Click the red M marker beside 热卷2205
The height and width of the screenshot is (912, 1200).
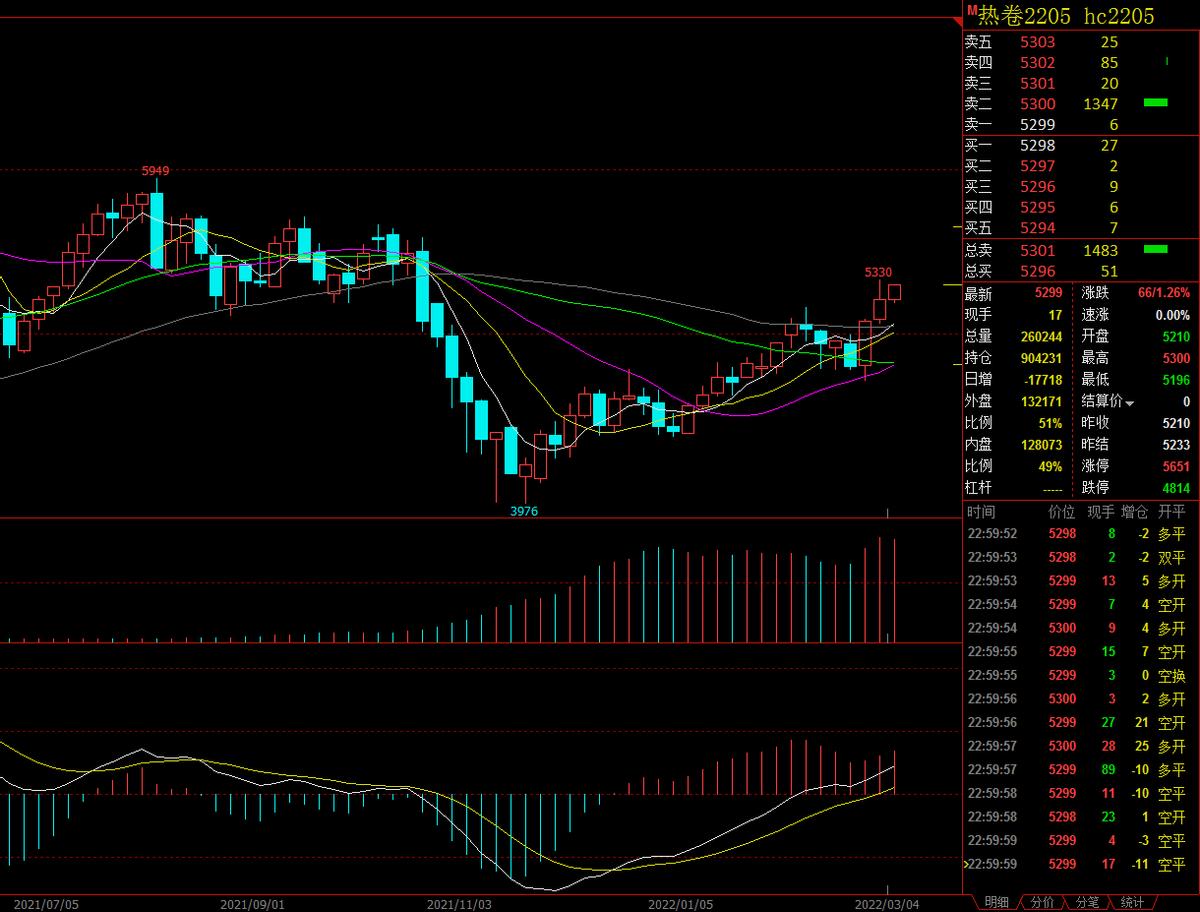point(970,9)
